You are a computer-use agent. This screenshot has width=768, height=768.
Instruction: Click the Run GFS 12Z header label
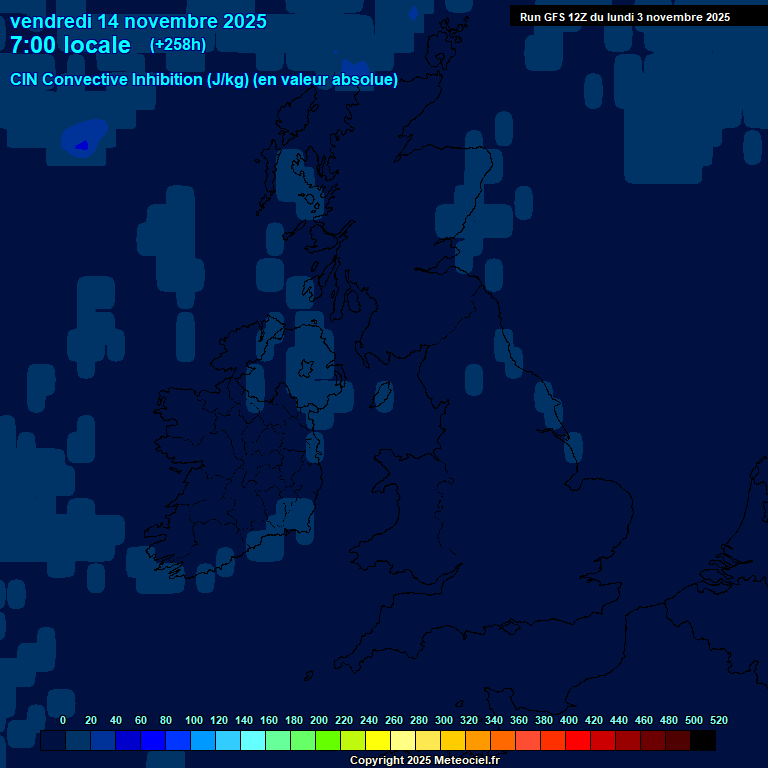click(x=624, y=17)
